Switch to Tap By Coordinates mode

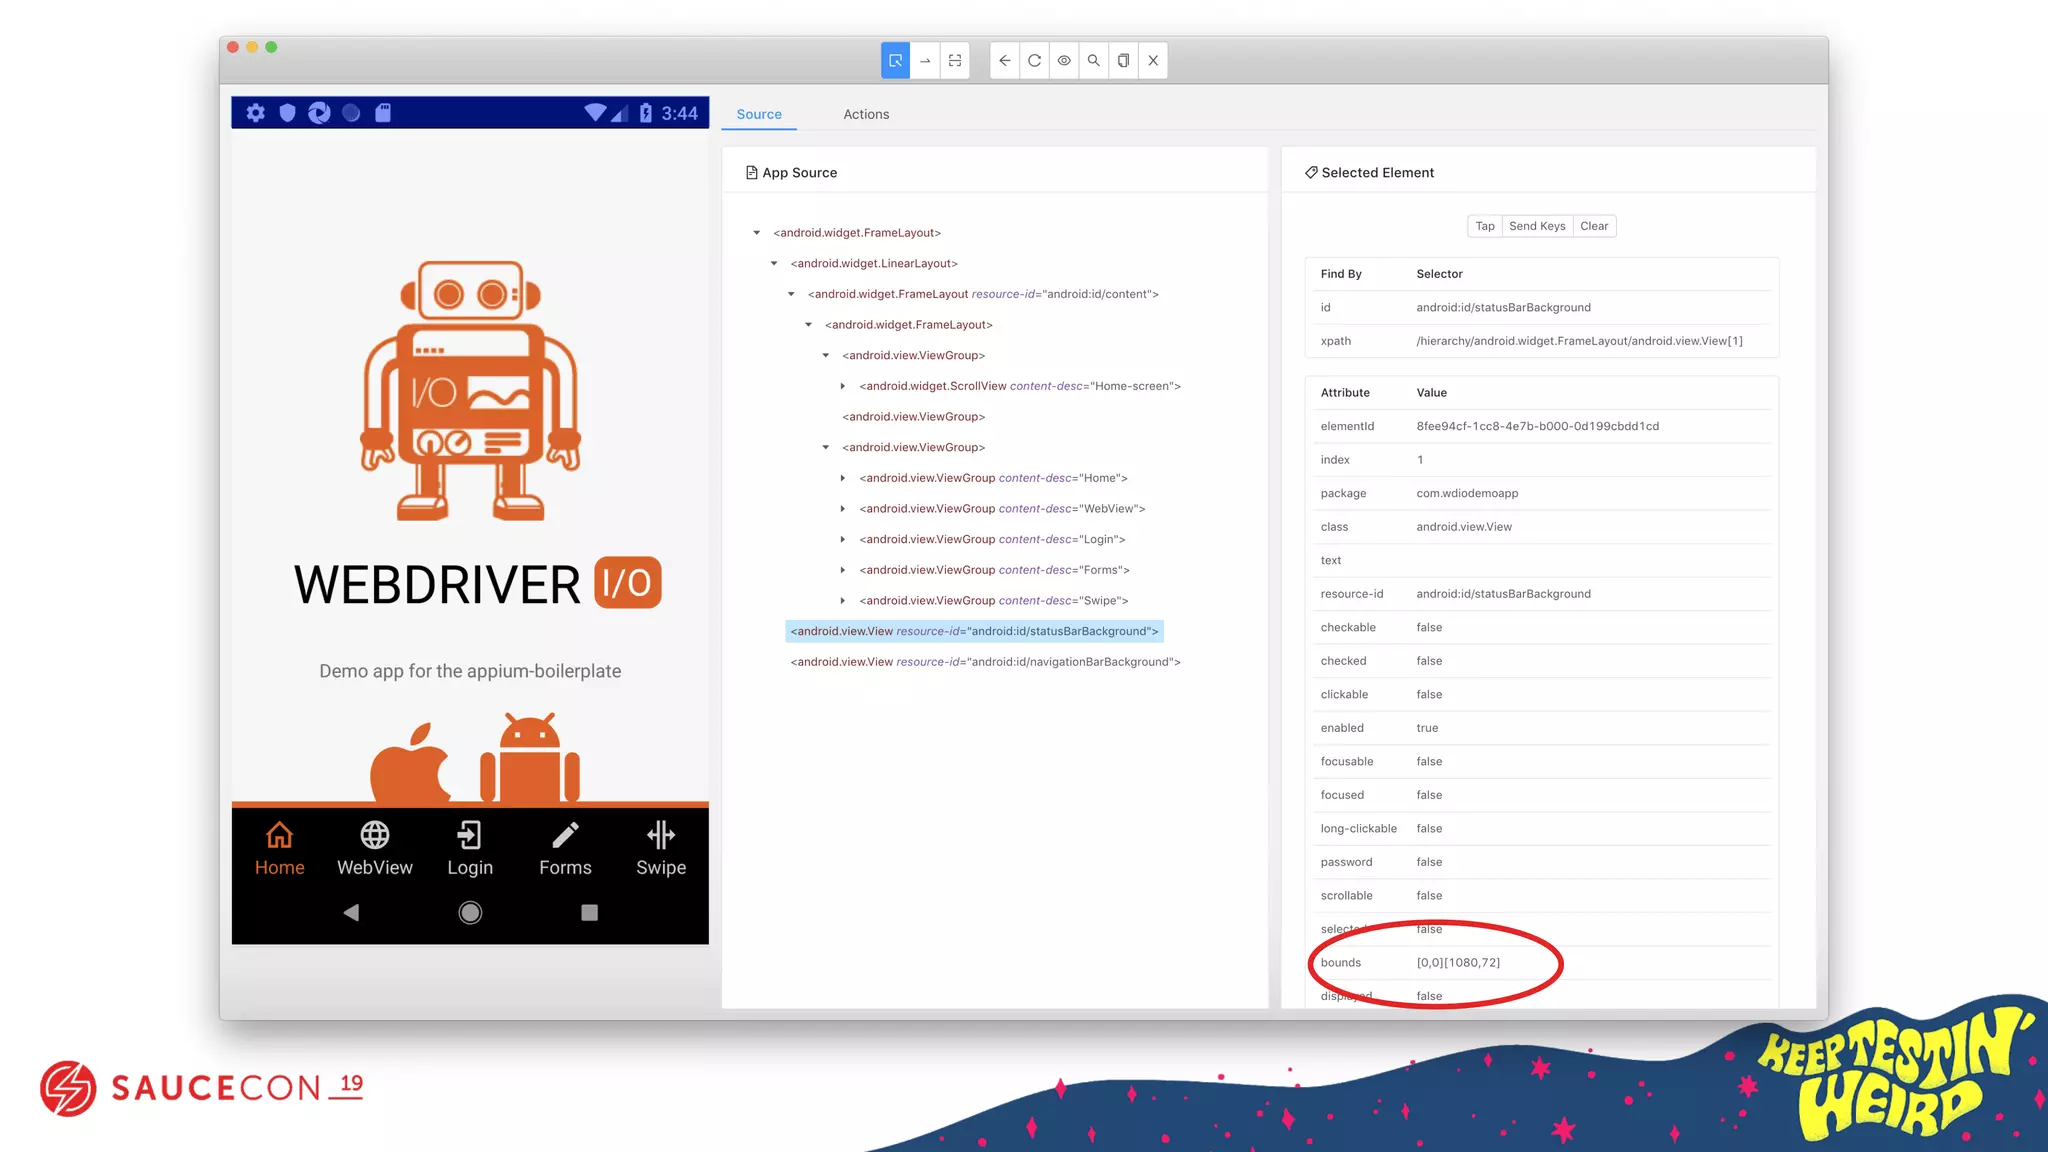pos(955,60)
